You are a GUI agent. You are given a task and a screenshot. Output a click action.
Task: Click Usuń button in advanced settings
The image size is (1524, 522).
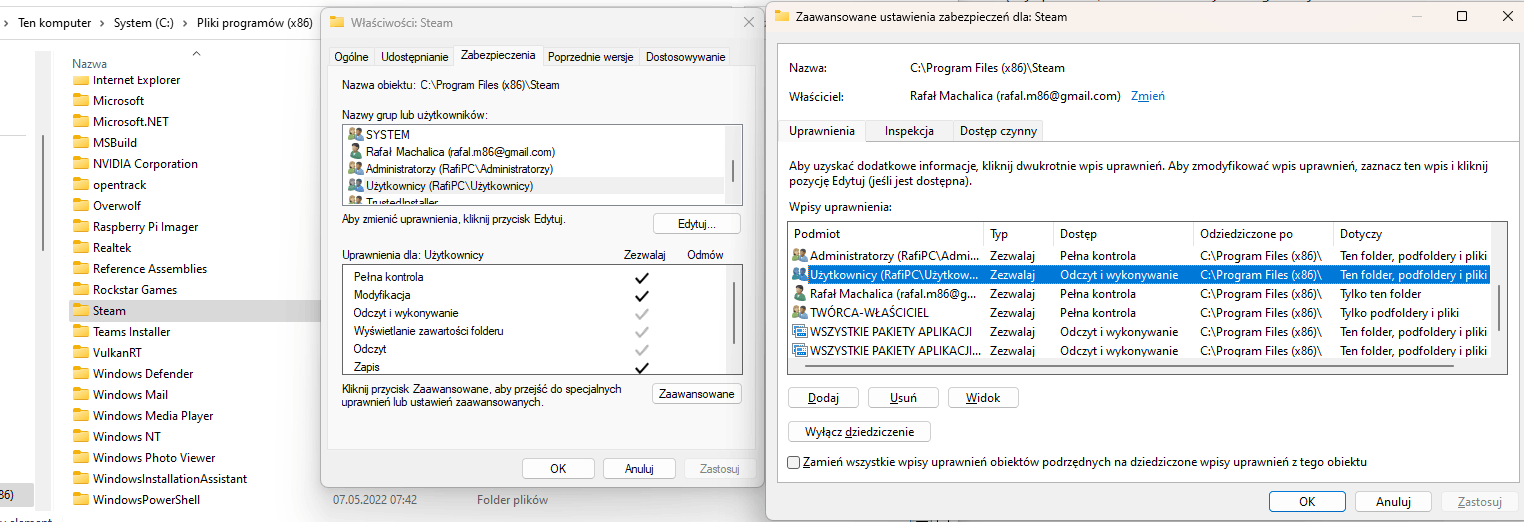[904, 398]
